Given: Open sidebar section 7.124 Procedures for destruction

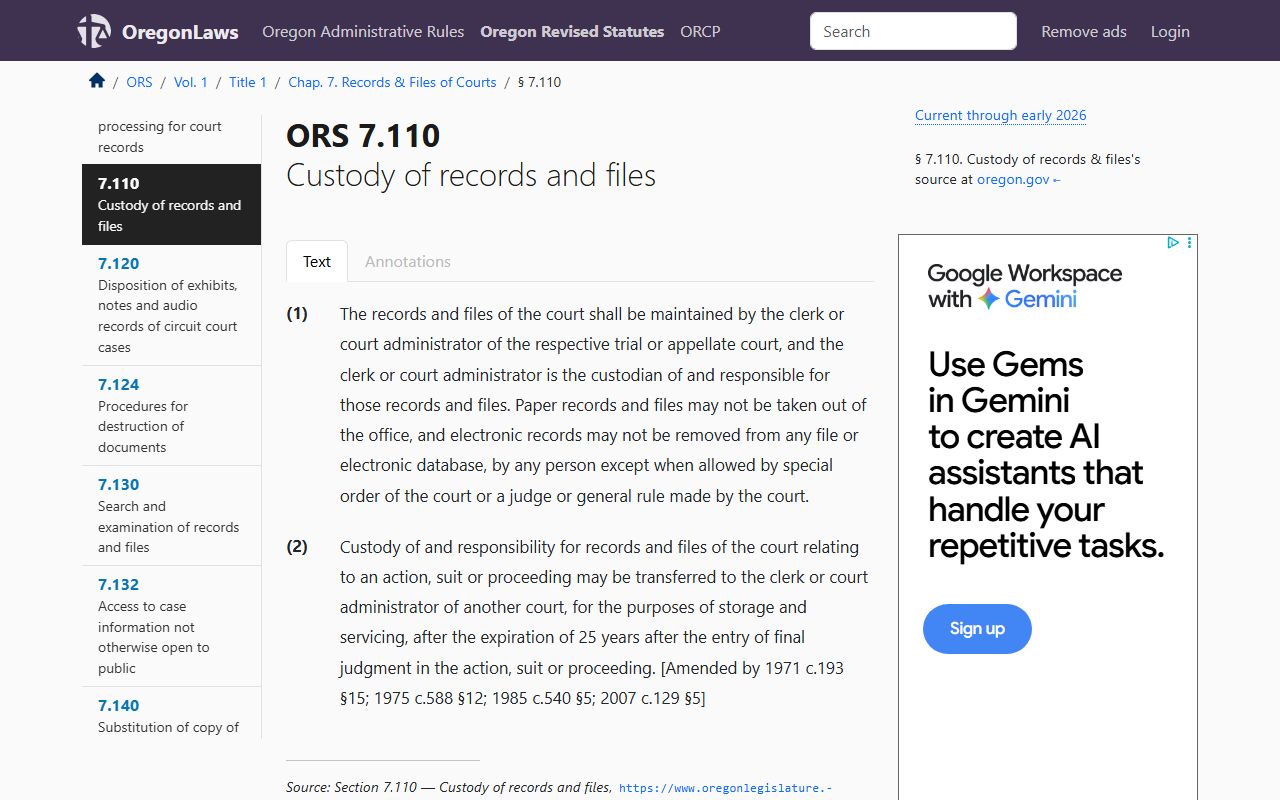Looking at the screenshot, I should tap(171, 415).
